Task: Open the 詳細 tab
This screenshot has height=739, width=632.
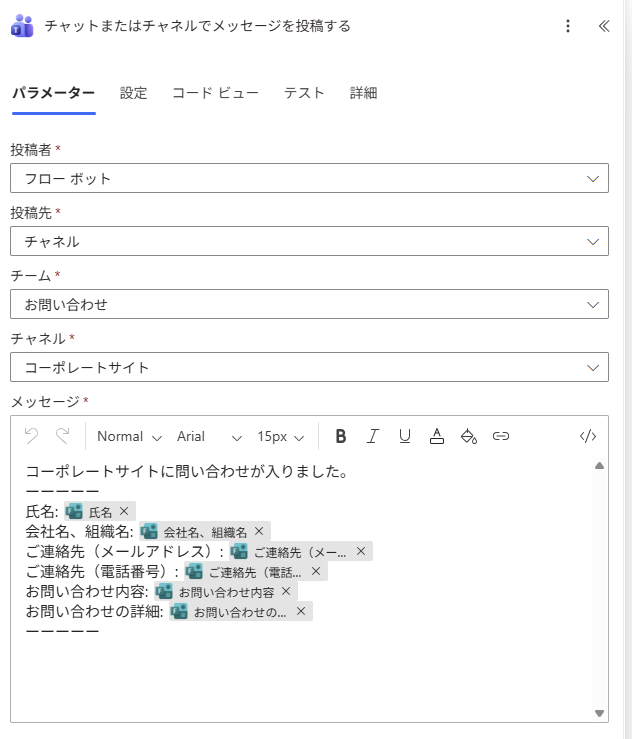Action: point(363,93)
